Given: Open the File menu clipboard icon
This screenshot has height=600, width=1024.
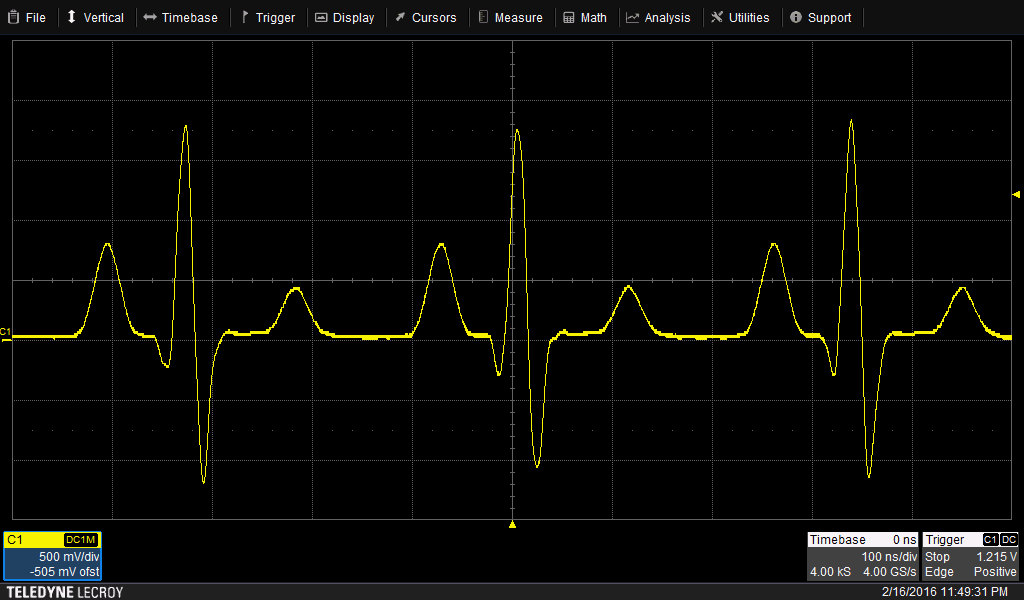Looking at the screenshot, I should (x=14, y=17).
